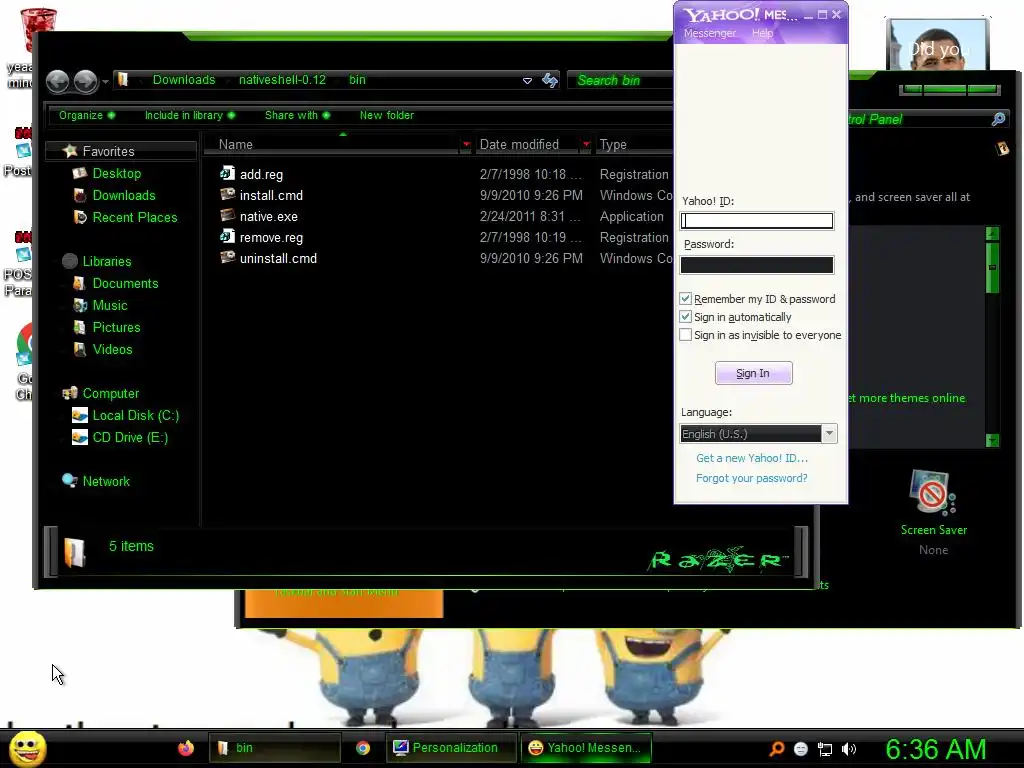The height and width of the screenshot is (768, 1024).
Task: Open the Music library
Action: pos(110,305)
